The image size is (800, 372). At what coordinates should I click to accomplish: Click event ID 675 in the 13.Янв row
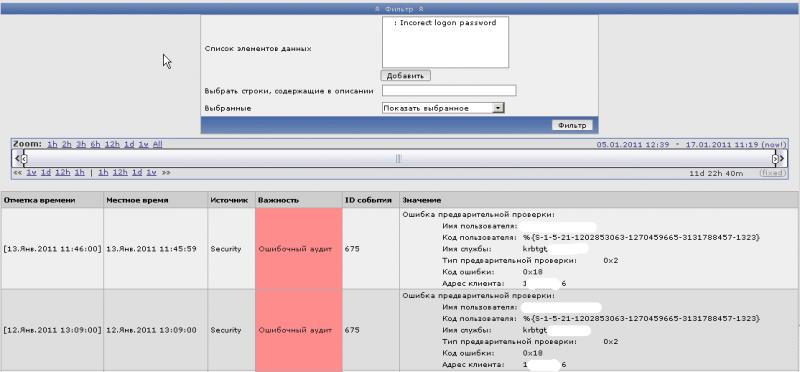(x=352, y=249)
